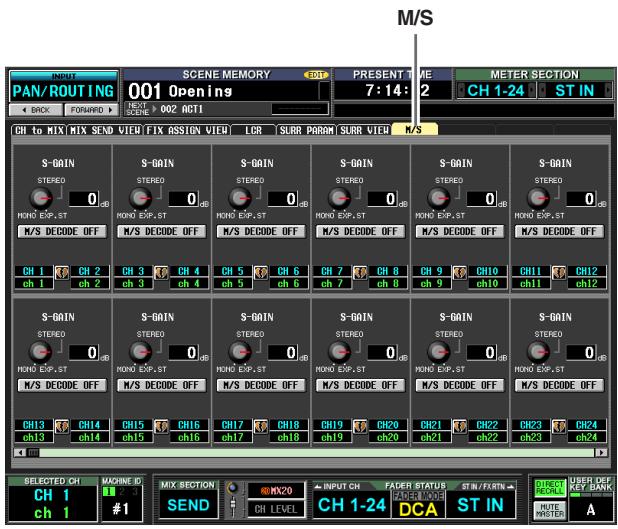
Task: Click the pair heart icon between CH 7 and CH 8
Action: click(x=360, y=272)
